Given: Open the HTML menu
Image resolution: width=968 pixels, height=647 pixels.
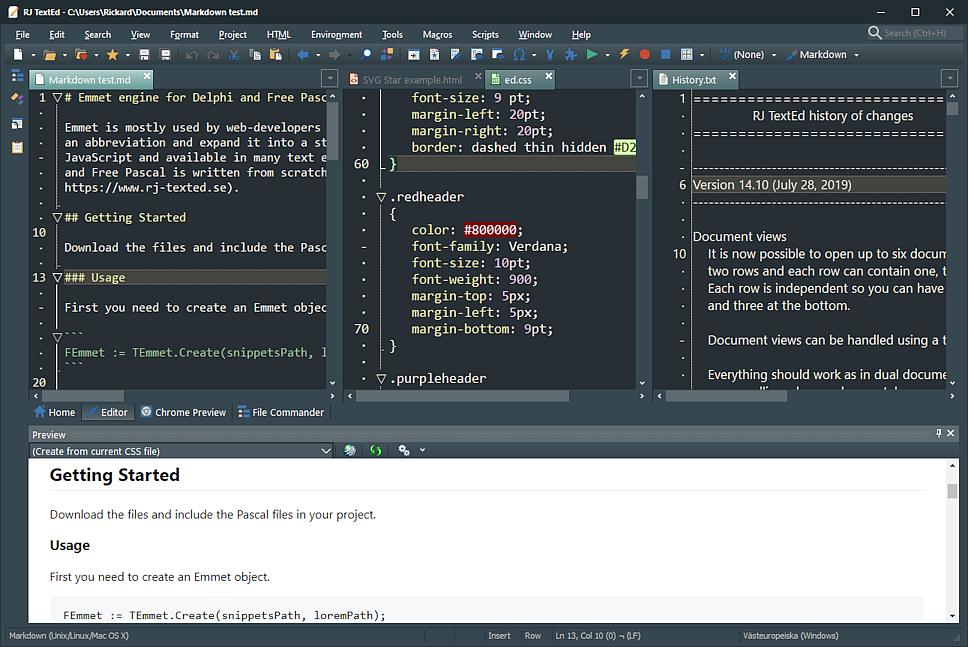Looking at the screenshot, I should click(x=278, y=35).
